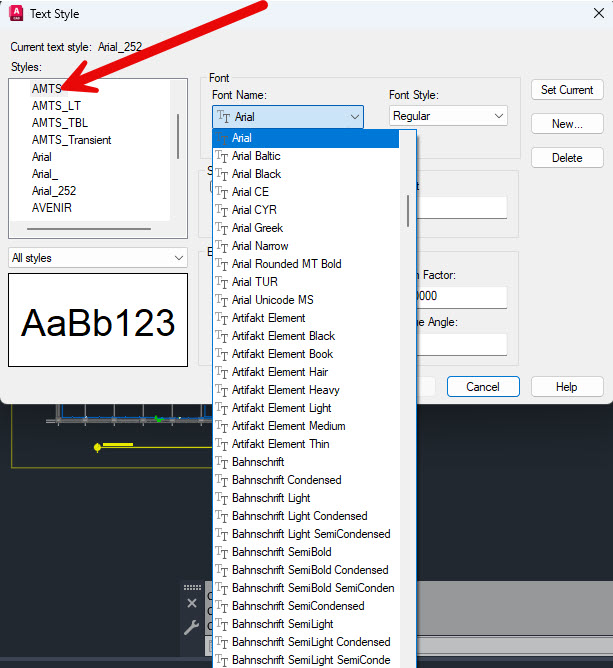This screenshot has height=668, width=613.
Task: Close the command line with X icon
Action: coord(192,603)
